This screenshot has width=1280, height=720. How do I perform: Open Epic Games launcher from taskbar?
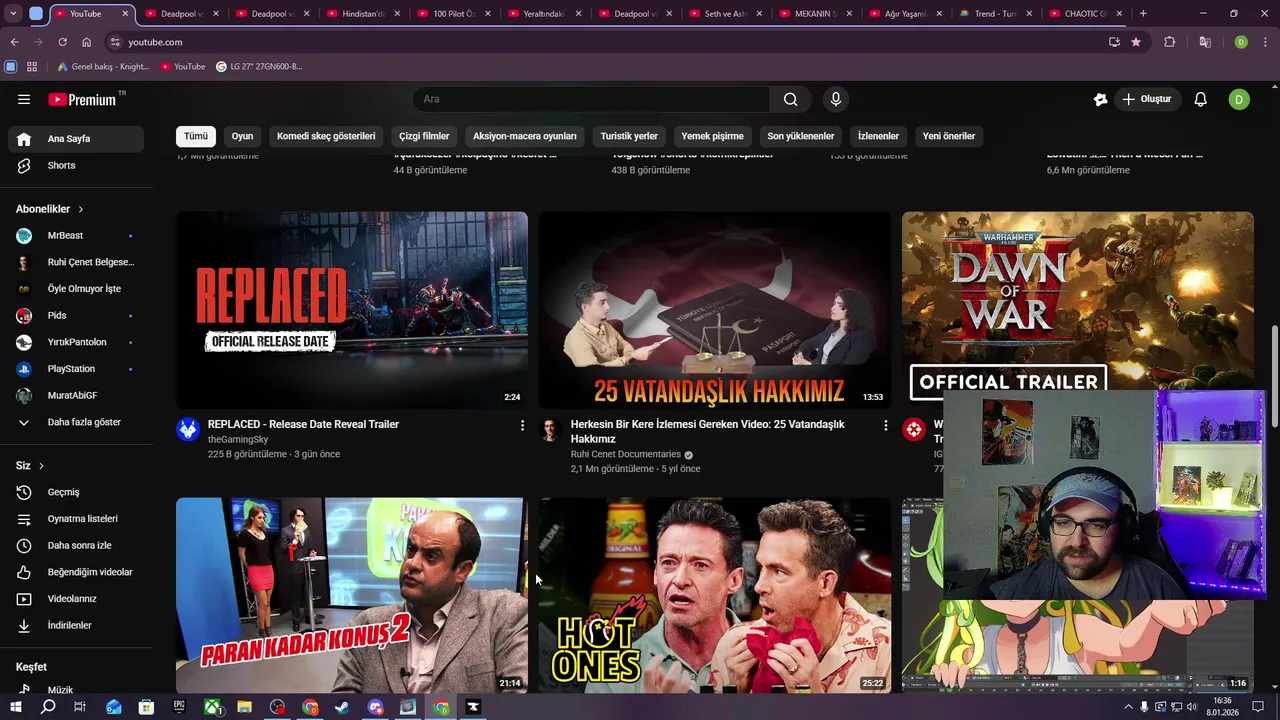coord(179,707)
